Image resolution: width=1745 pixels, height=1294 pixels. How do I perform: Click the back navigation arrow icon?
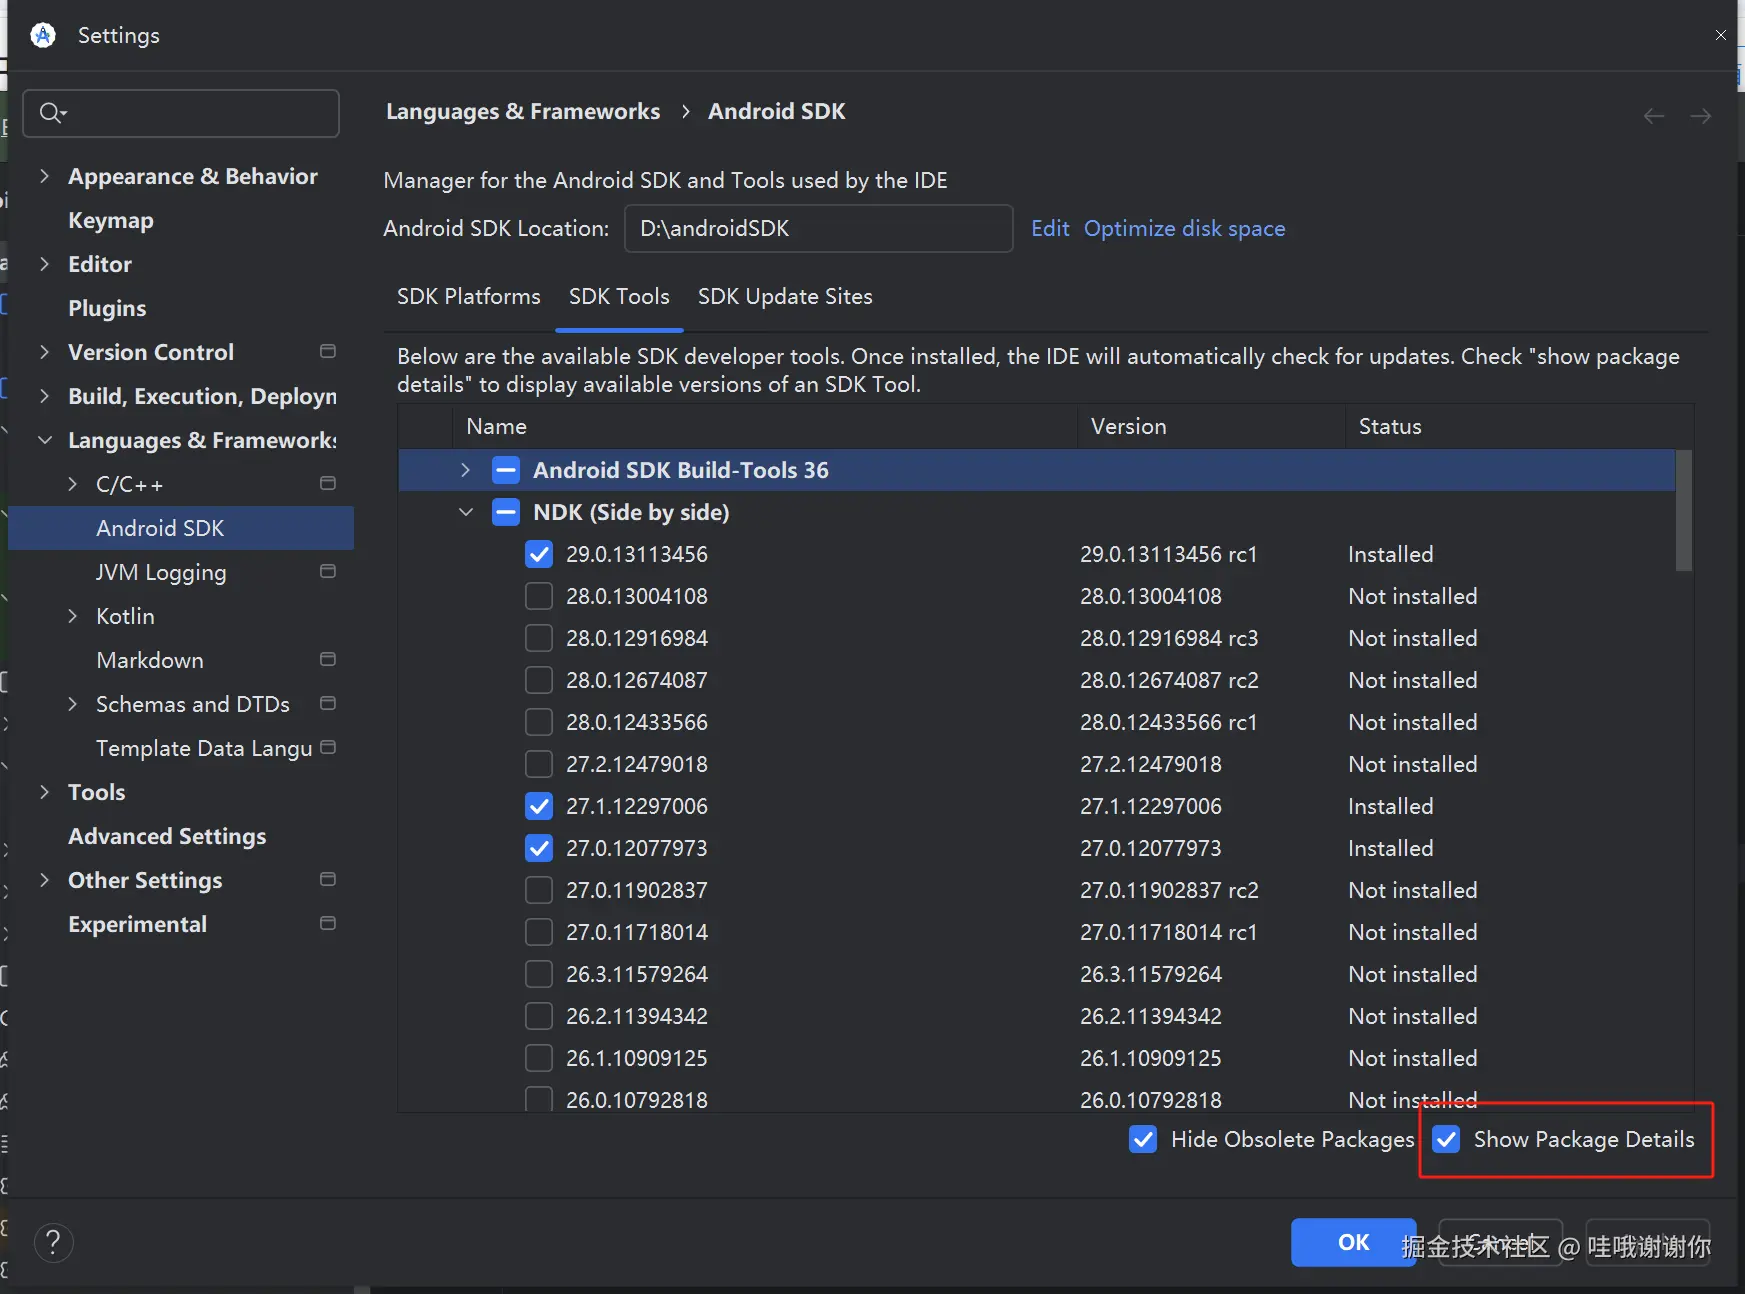[1654, 116]
